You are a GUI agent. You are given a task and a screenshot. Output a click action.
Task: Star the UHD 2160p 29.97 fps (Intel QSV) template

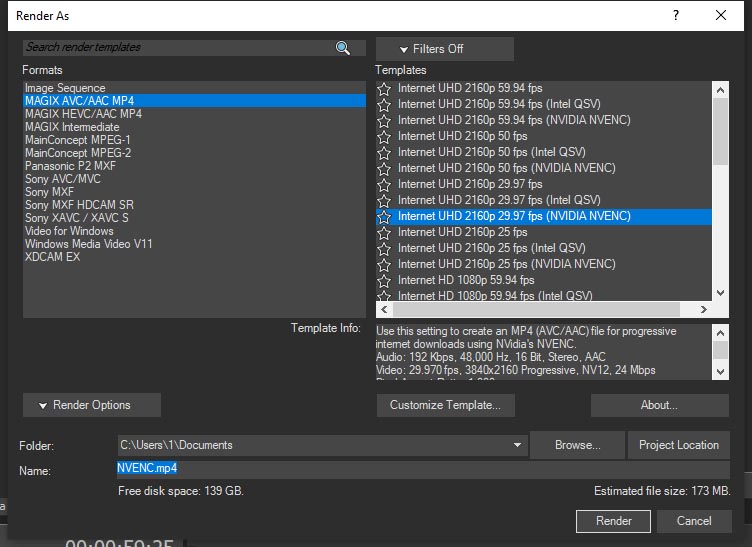click(x=384, y=200)
